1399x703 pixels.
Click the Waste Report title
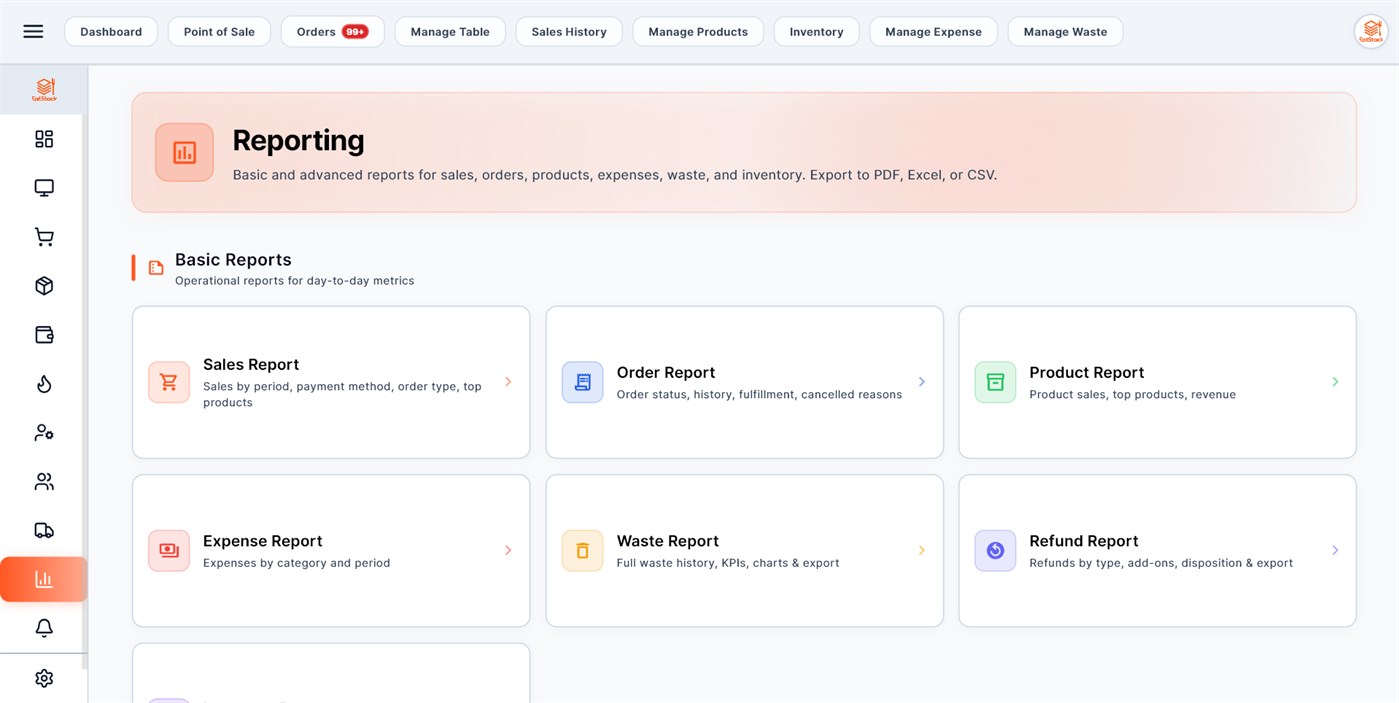[x=668, y=541]
